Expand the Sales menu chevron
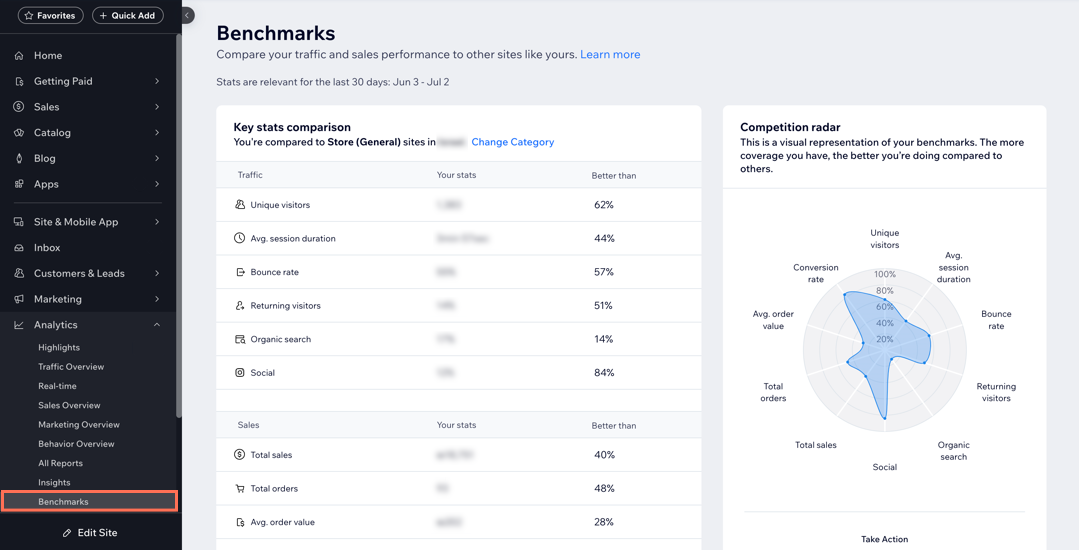 point(157,107)
